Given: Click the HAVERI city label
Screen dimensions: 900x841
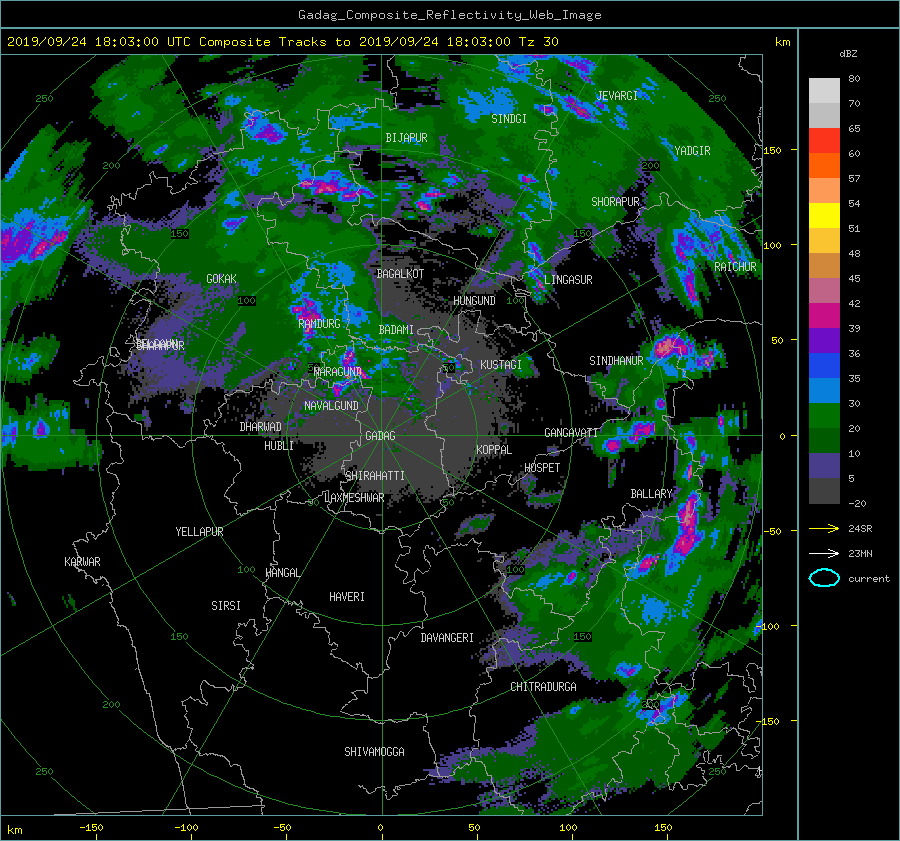Looking at the screenshot, I should 347,597.
